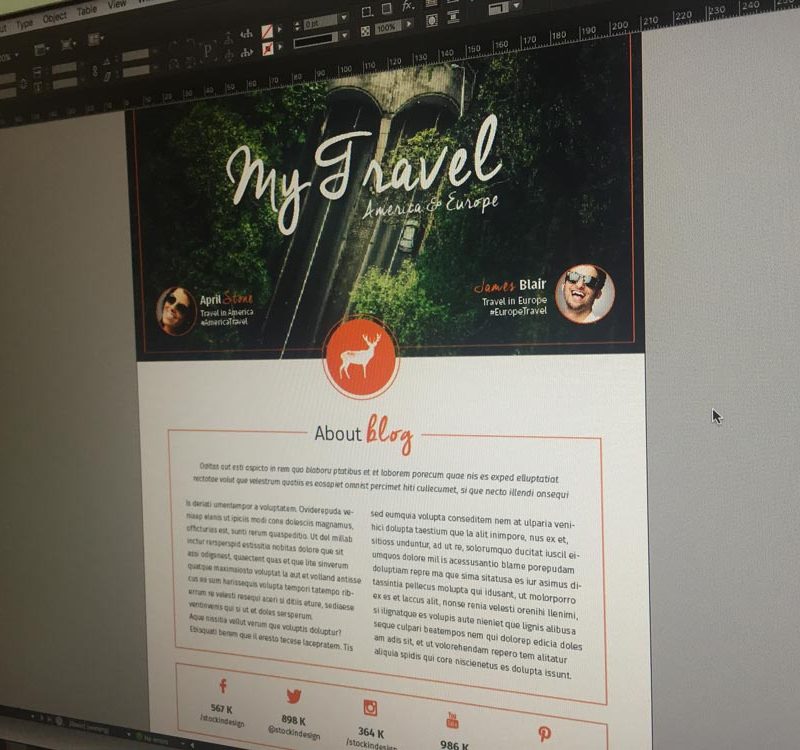Image resolution: width=800 pixels, height=750 pixels.
Task: Select James Blair's round profile photo
Action: [x=585, y=293]
